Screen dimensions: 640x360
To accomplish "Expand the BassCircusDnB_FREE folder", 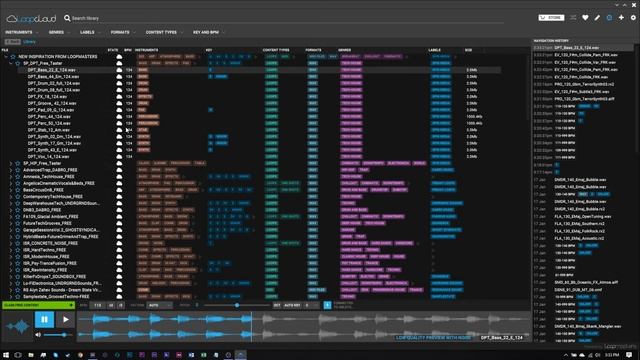I will (11, 190).
